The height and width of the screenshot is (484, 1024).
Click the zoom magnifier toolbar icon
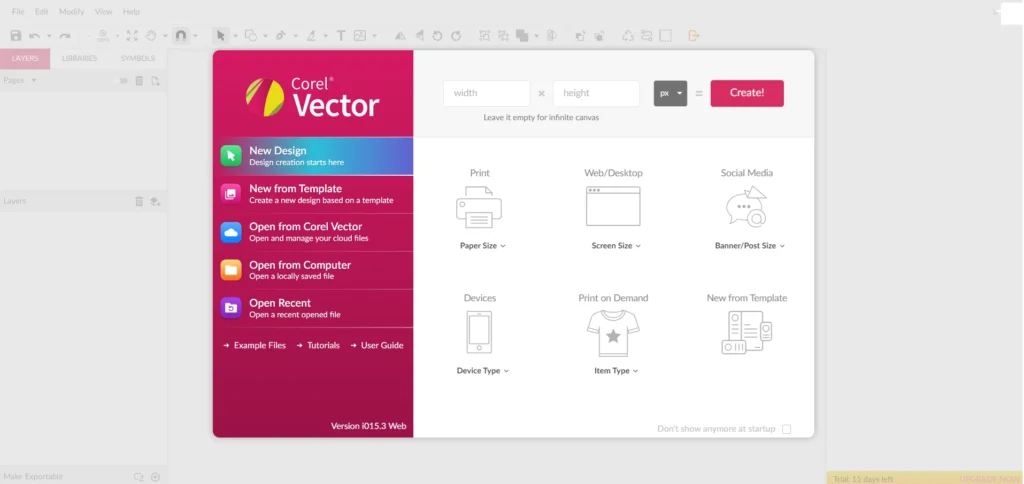coord(103,36)
